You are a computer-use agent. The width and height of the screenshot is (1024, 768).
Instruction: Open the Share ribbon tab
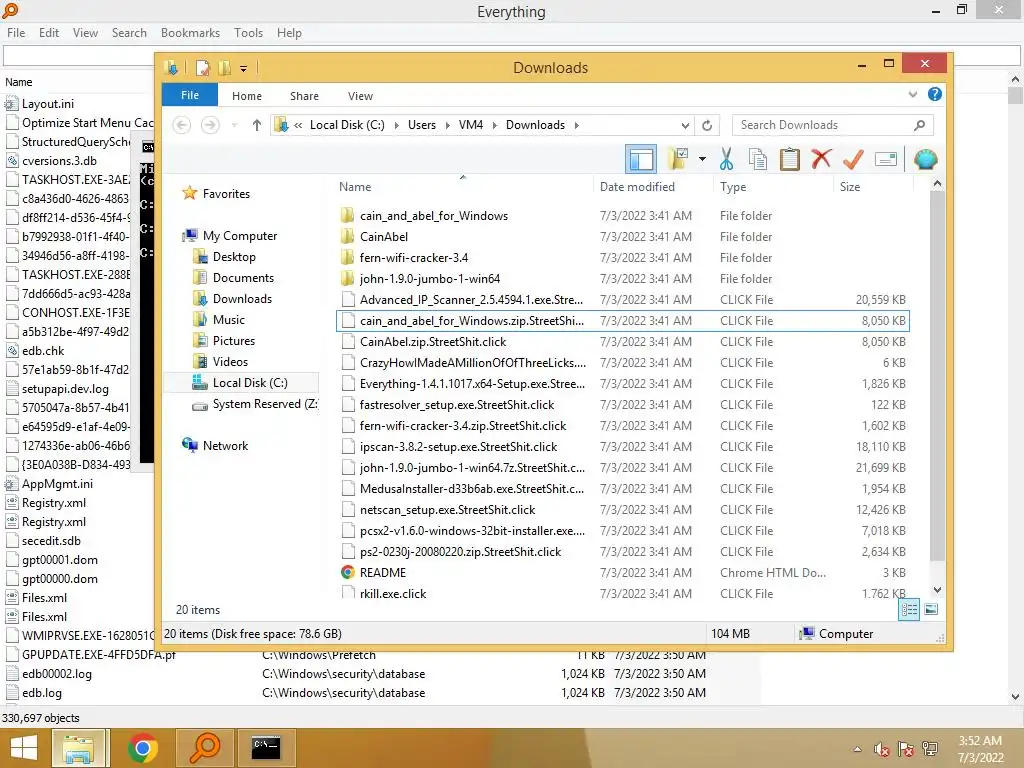304,96
